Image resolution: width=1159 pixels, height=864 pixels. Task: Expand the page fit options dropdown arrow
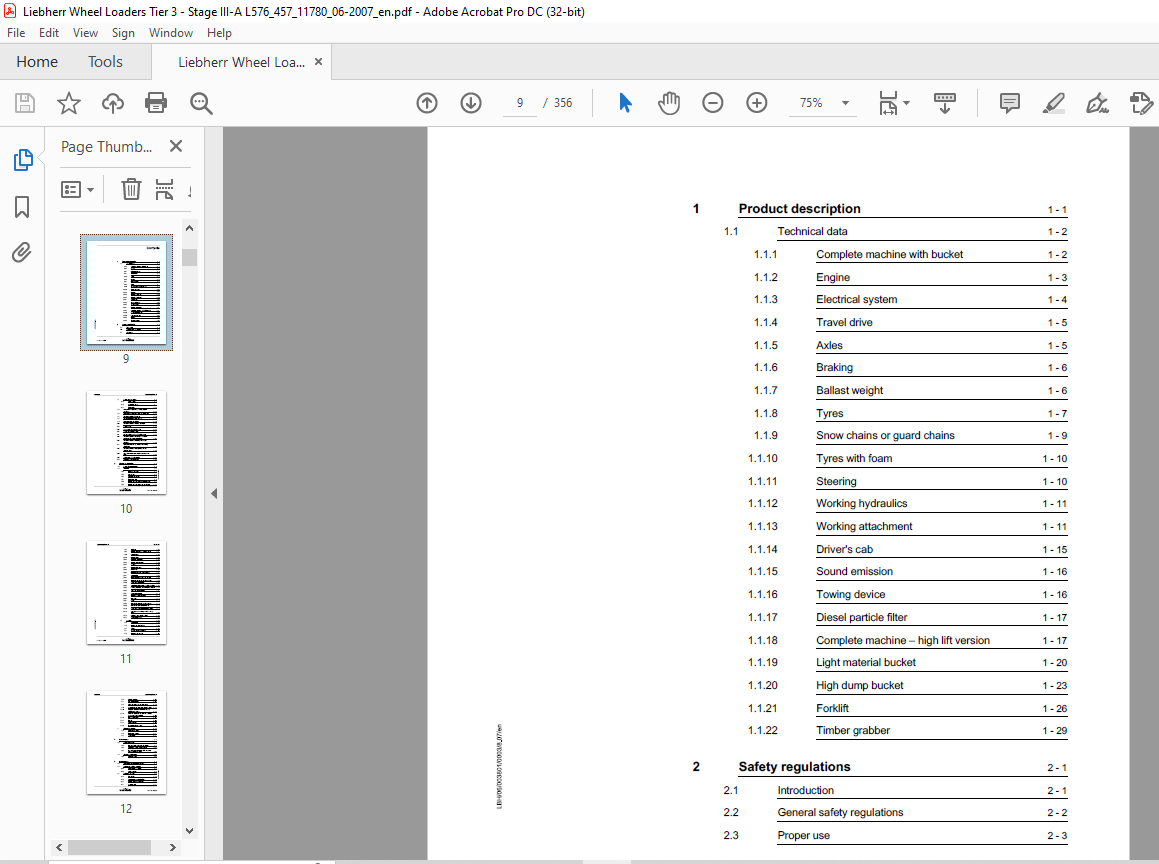click(x=907, y=103)
